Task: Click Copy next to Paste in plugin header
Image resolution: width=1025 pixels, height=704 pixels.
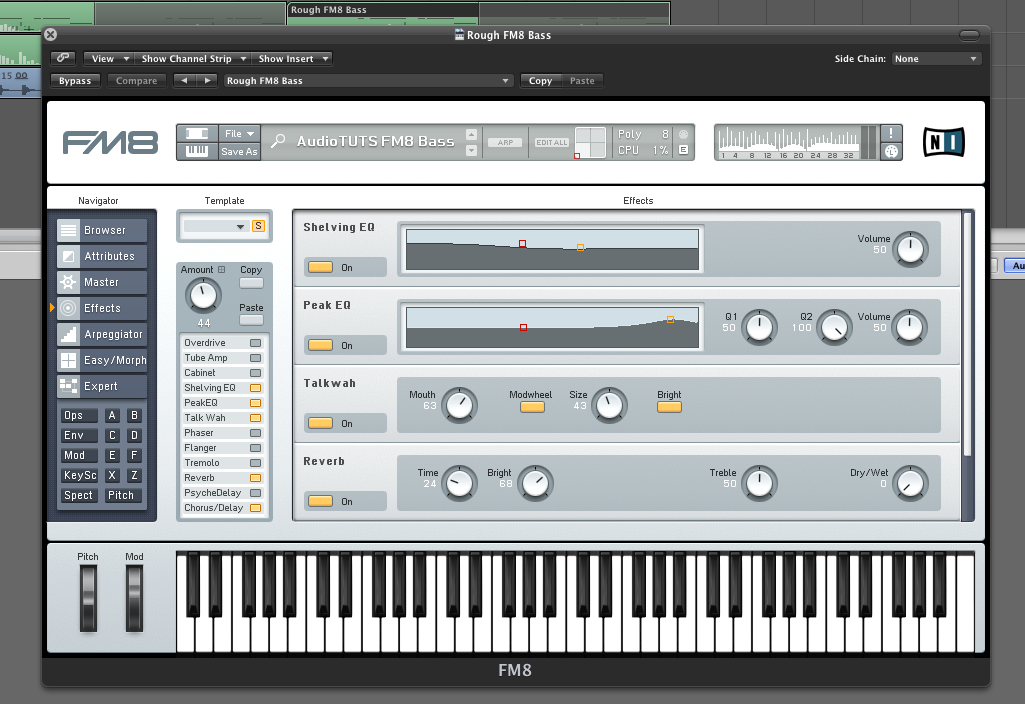Action: [x=541, y=81]
